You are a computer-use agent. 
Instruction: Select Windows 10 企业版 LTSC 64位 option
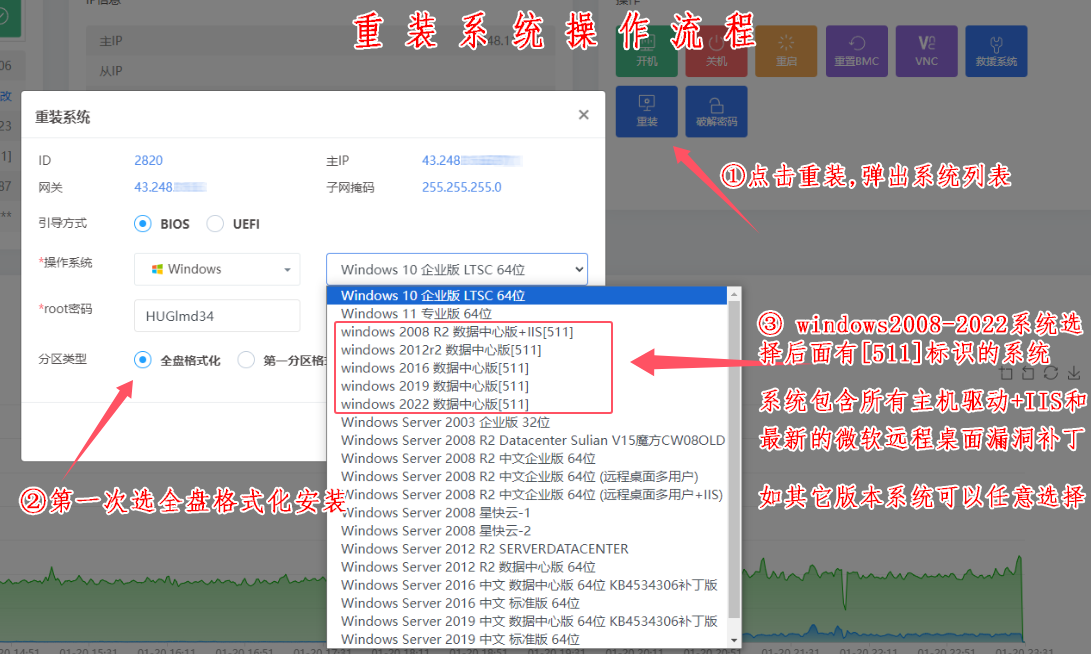coord(527,296)
